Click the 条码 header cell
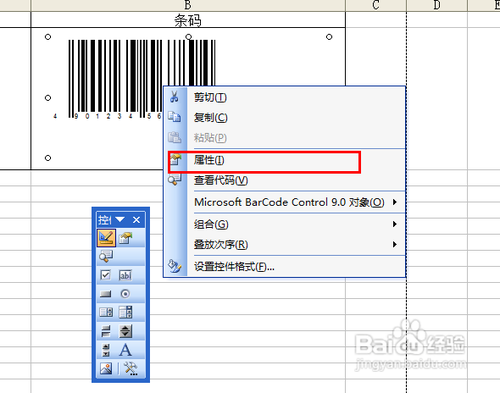Image resolution: width=500 pixels, height=393 pixels. coord(188,20)
